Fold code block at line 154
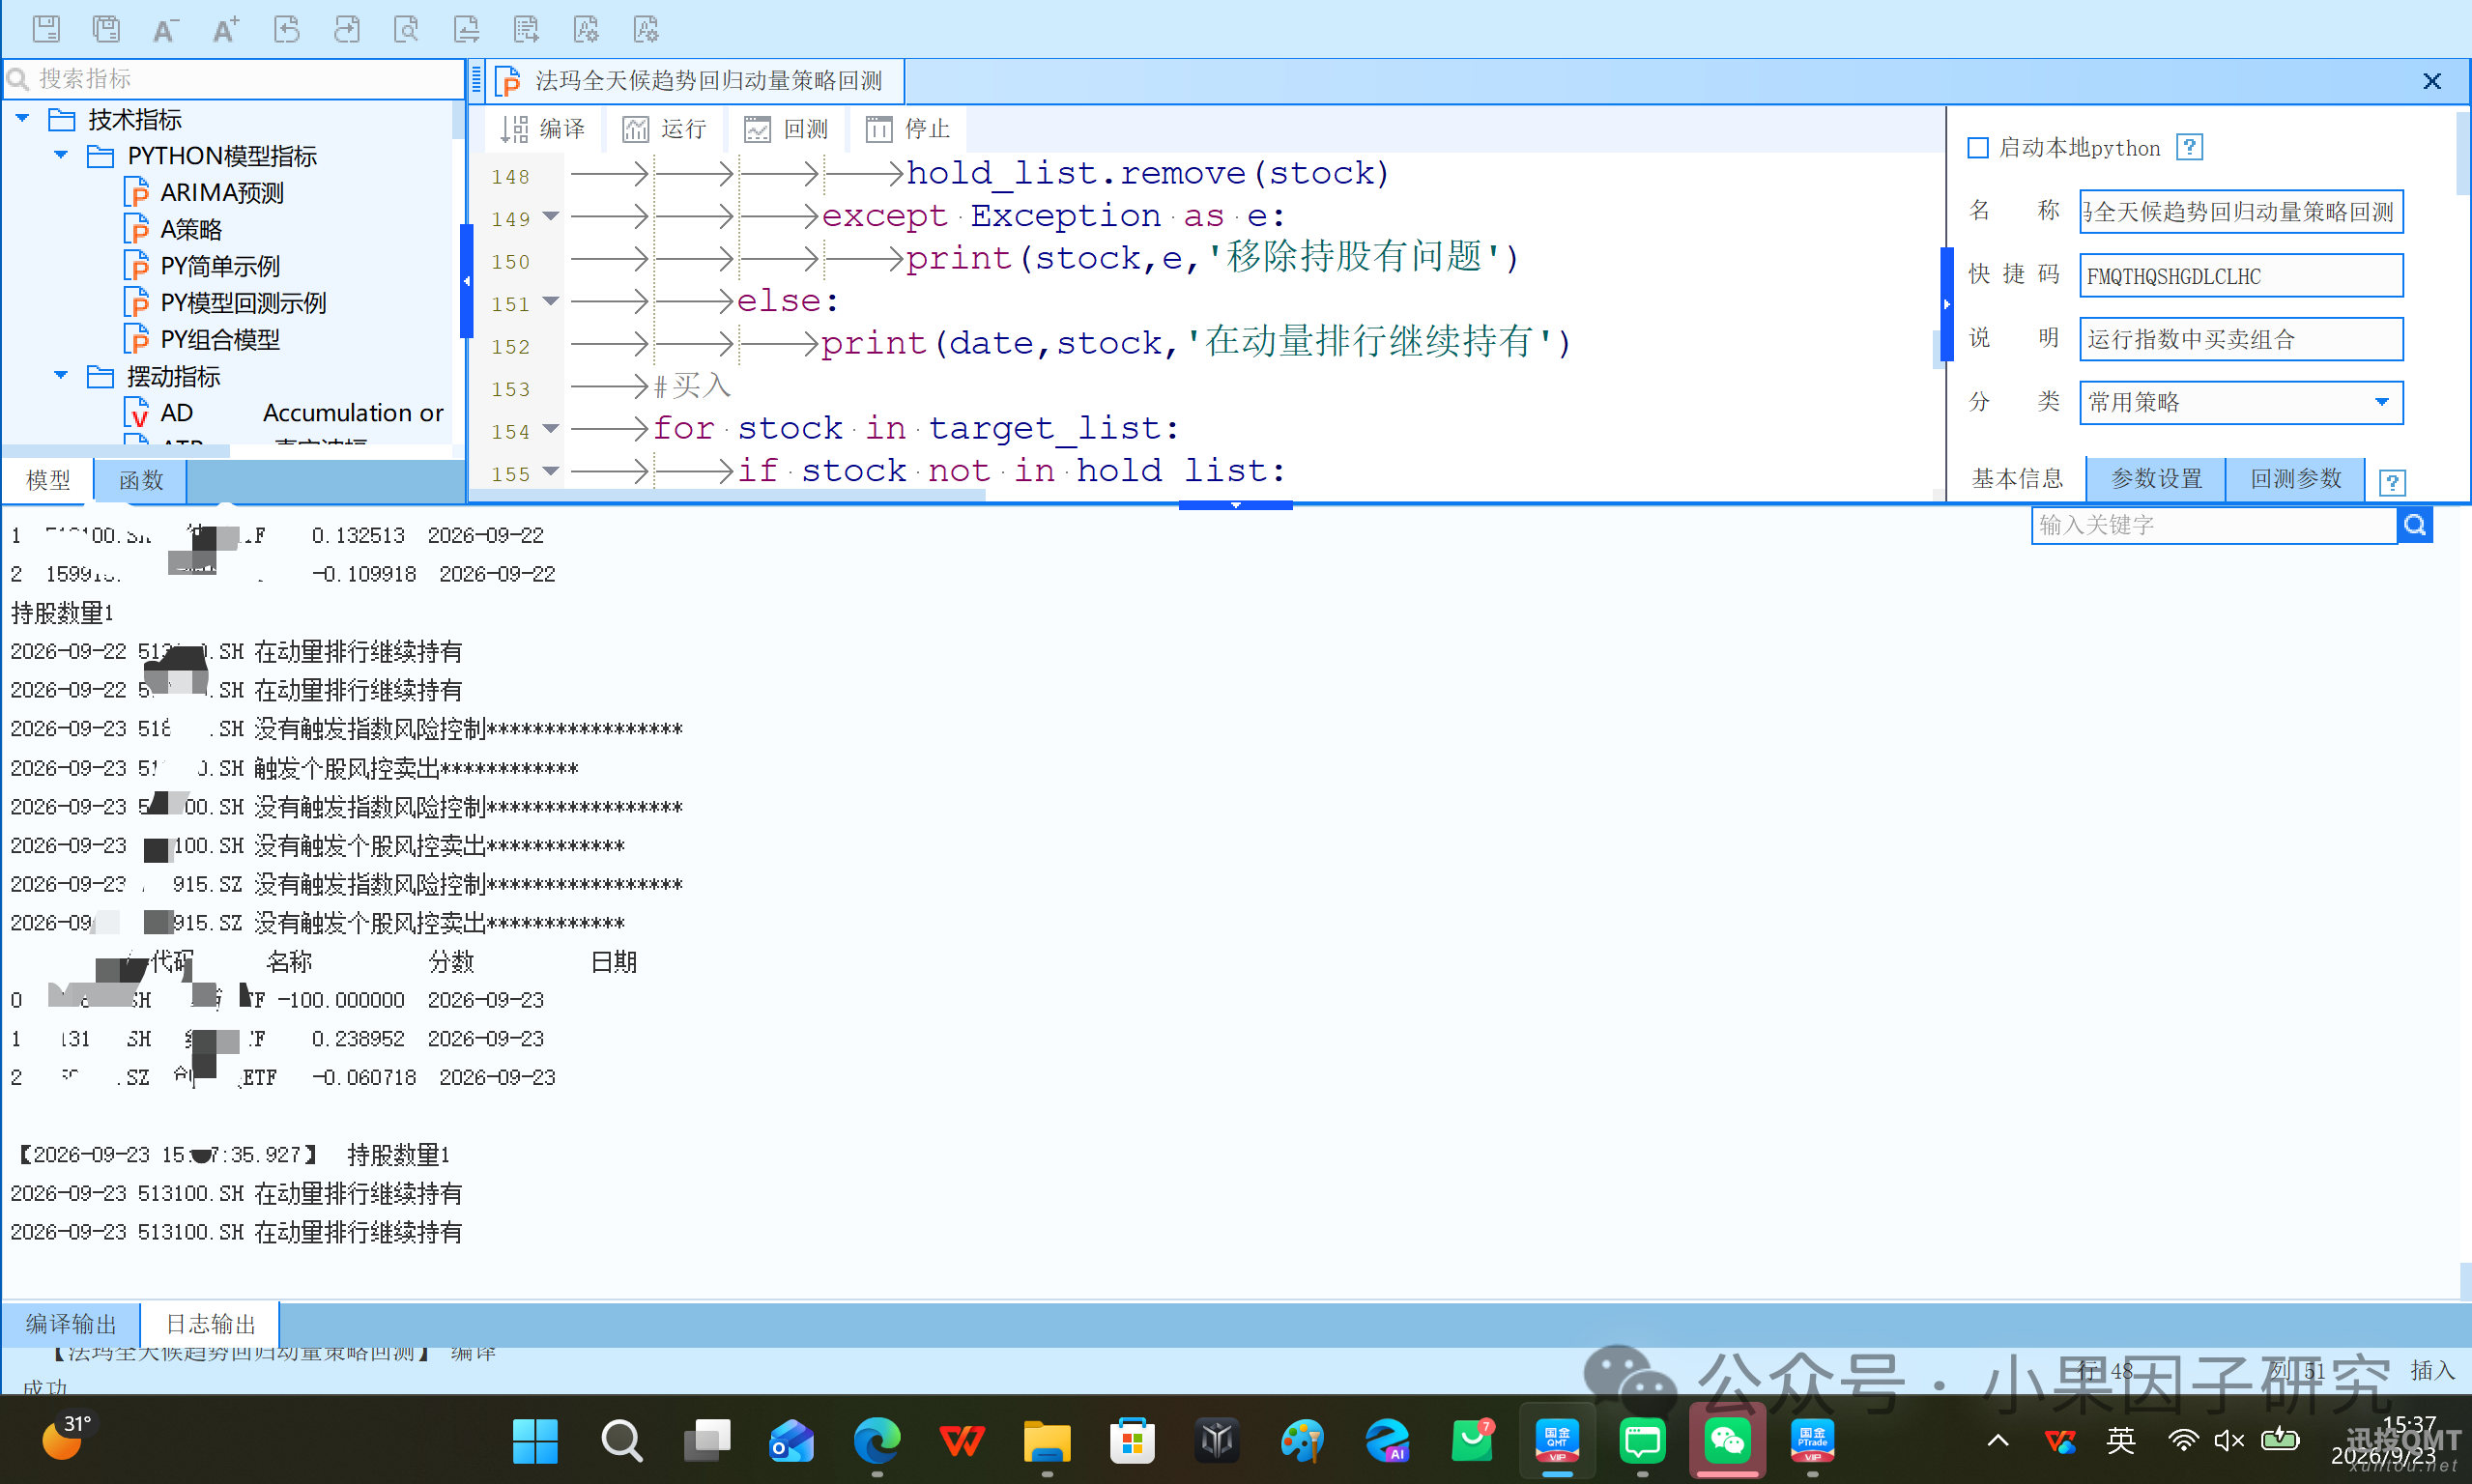The height and width of the screenshot is (1484, 2472). click(x=551, y=429)
